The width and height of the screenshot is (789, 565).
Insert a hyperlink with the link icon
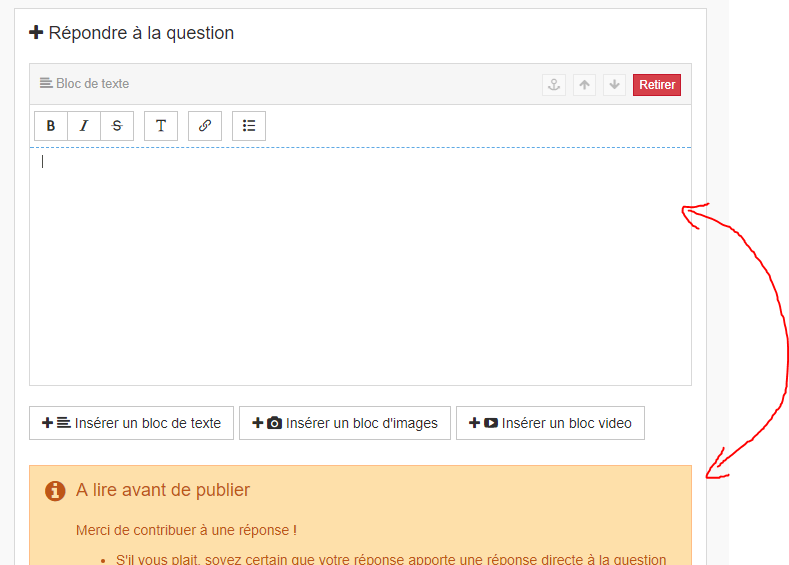205,126
